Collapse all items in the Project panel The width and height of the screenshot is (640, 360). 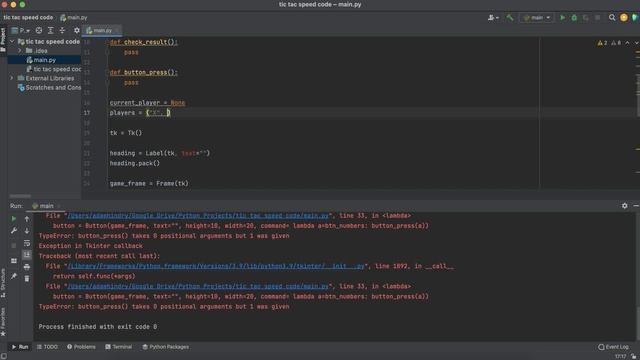point(62,31)
